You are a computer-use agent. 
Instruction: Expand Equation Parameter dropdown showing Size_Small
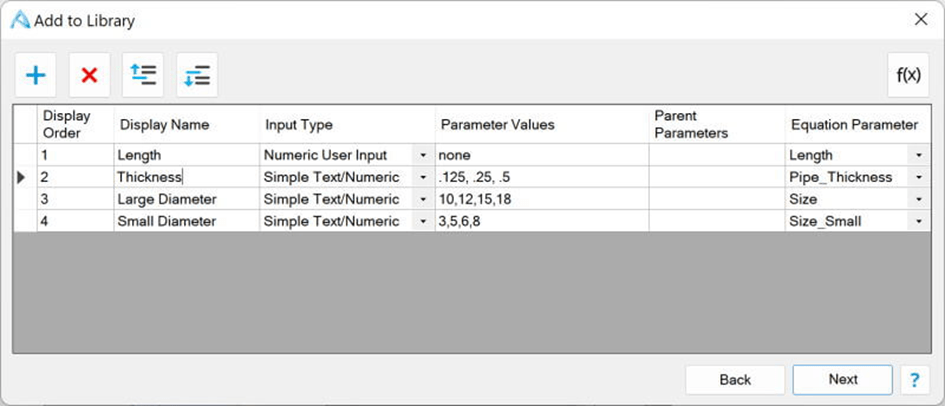click(x=918, y=222)
